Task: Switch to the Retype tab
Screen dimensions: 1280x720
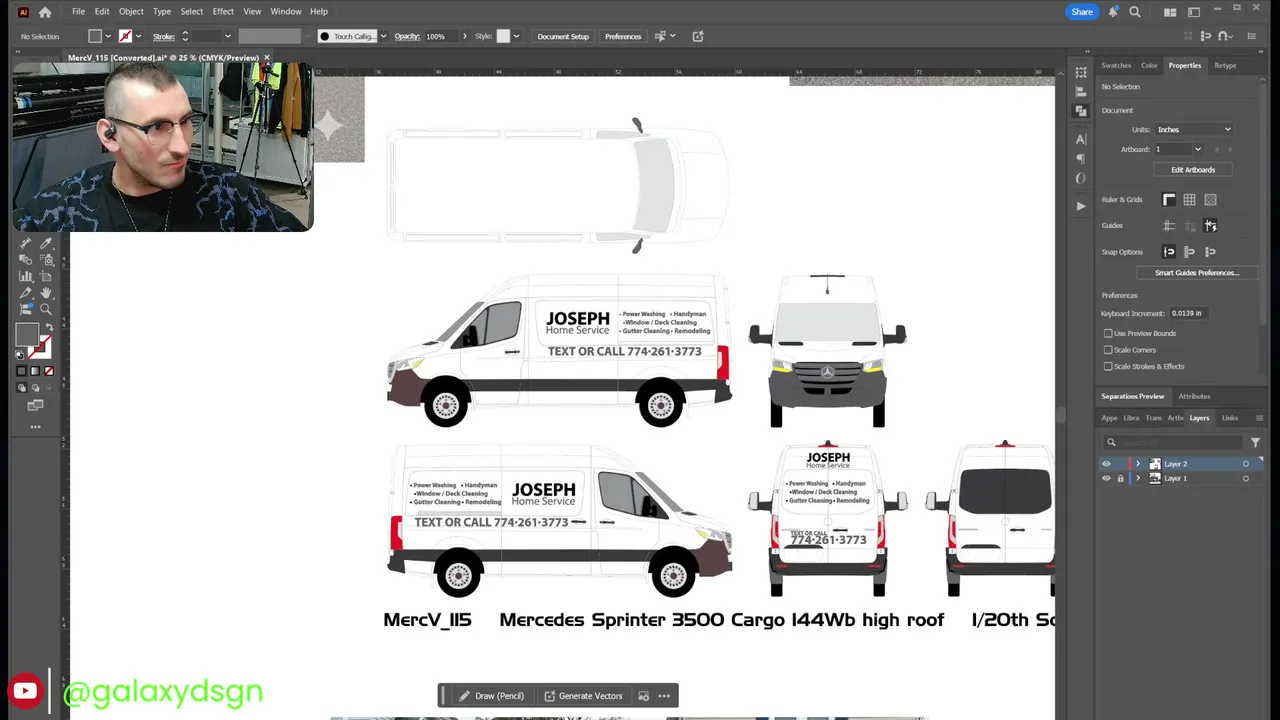Action: [1225, 66]
